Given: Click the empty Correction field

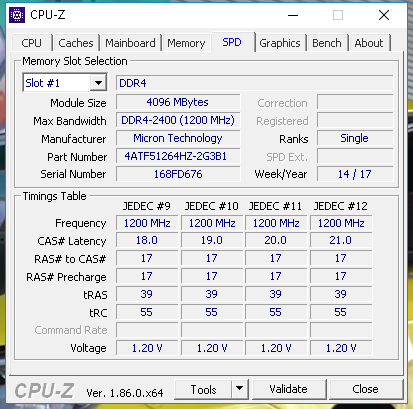Looking at the screenshot, I should 355,102.
